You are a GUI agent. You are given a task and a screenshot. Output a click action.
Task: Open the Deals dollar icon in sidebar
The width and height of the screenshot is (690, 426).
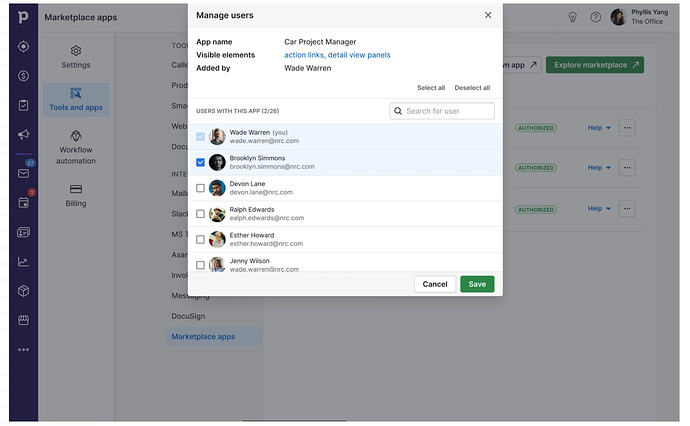click(x=23, y=76)
